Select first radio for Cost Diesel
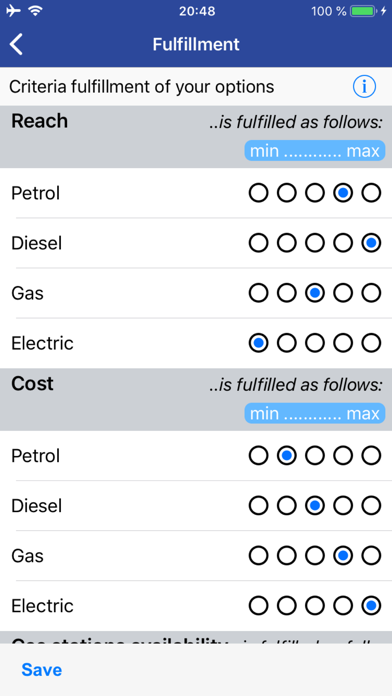This screenshot has height=696, width=392. 258,506
